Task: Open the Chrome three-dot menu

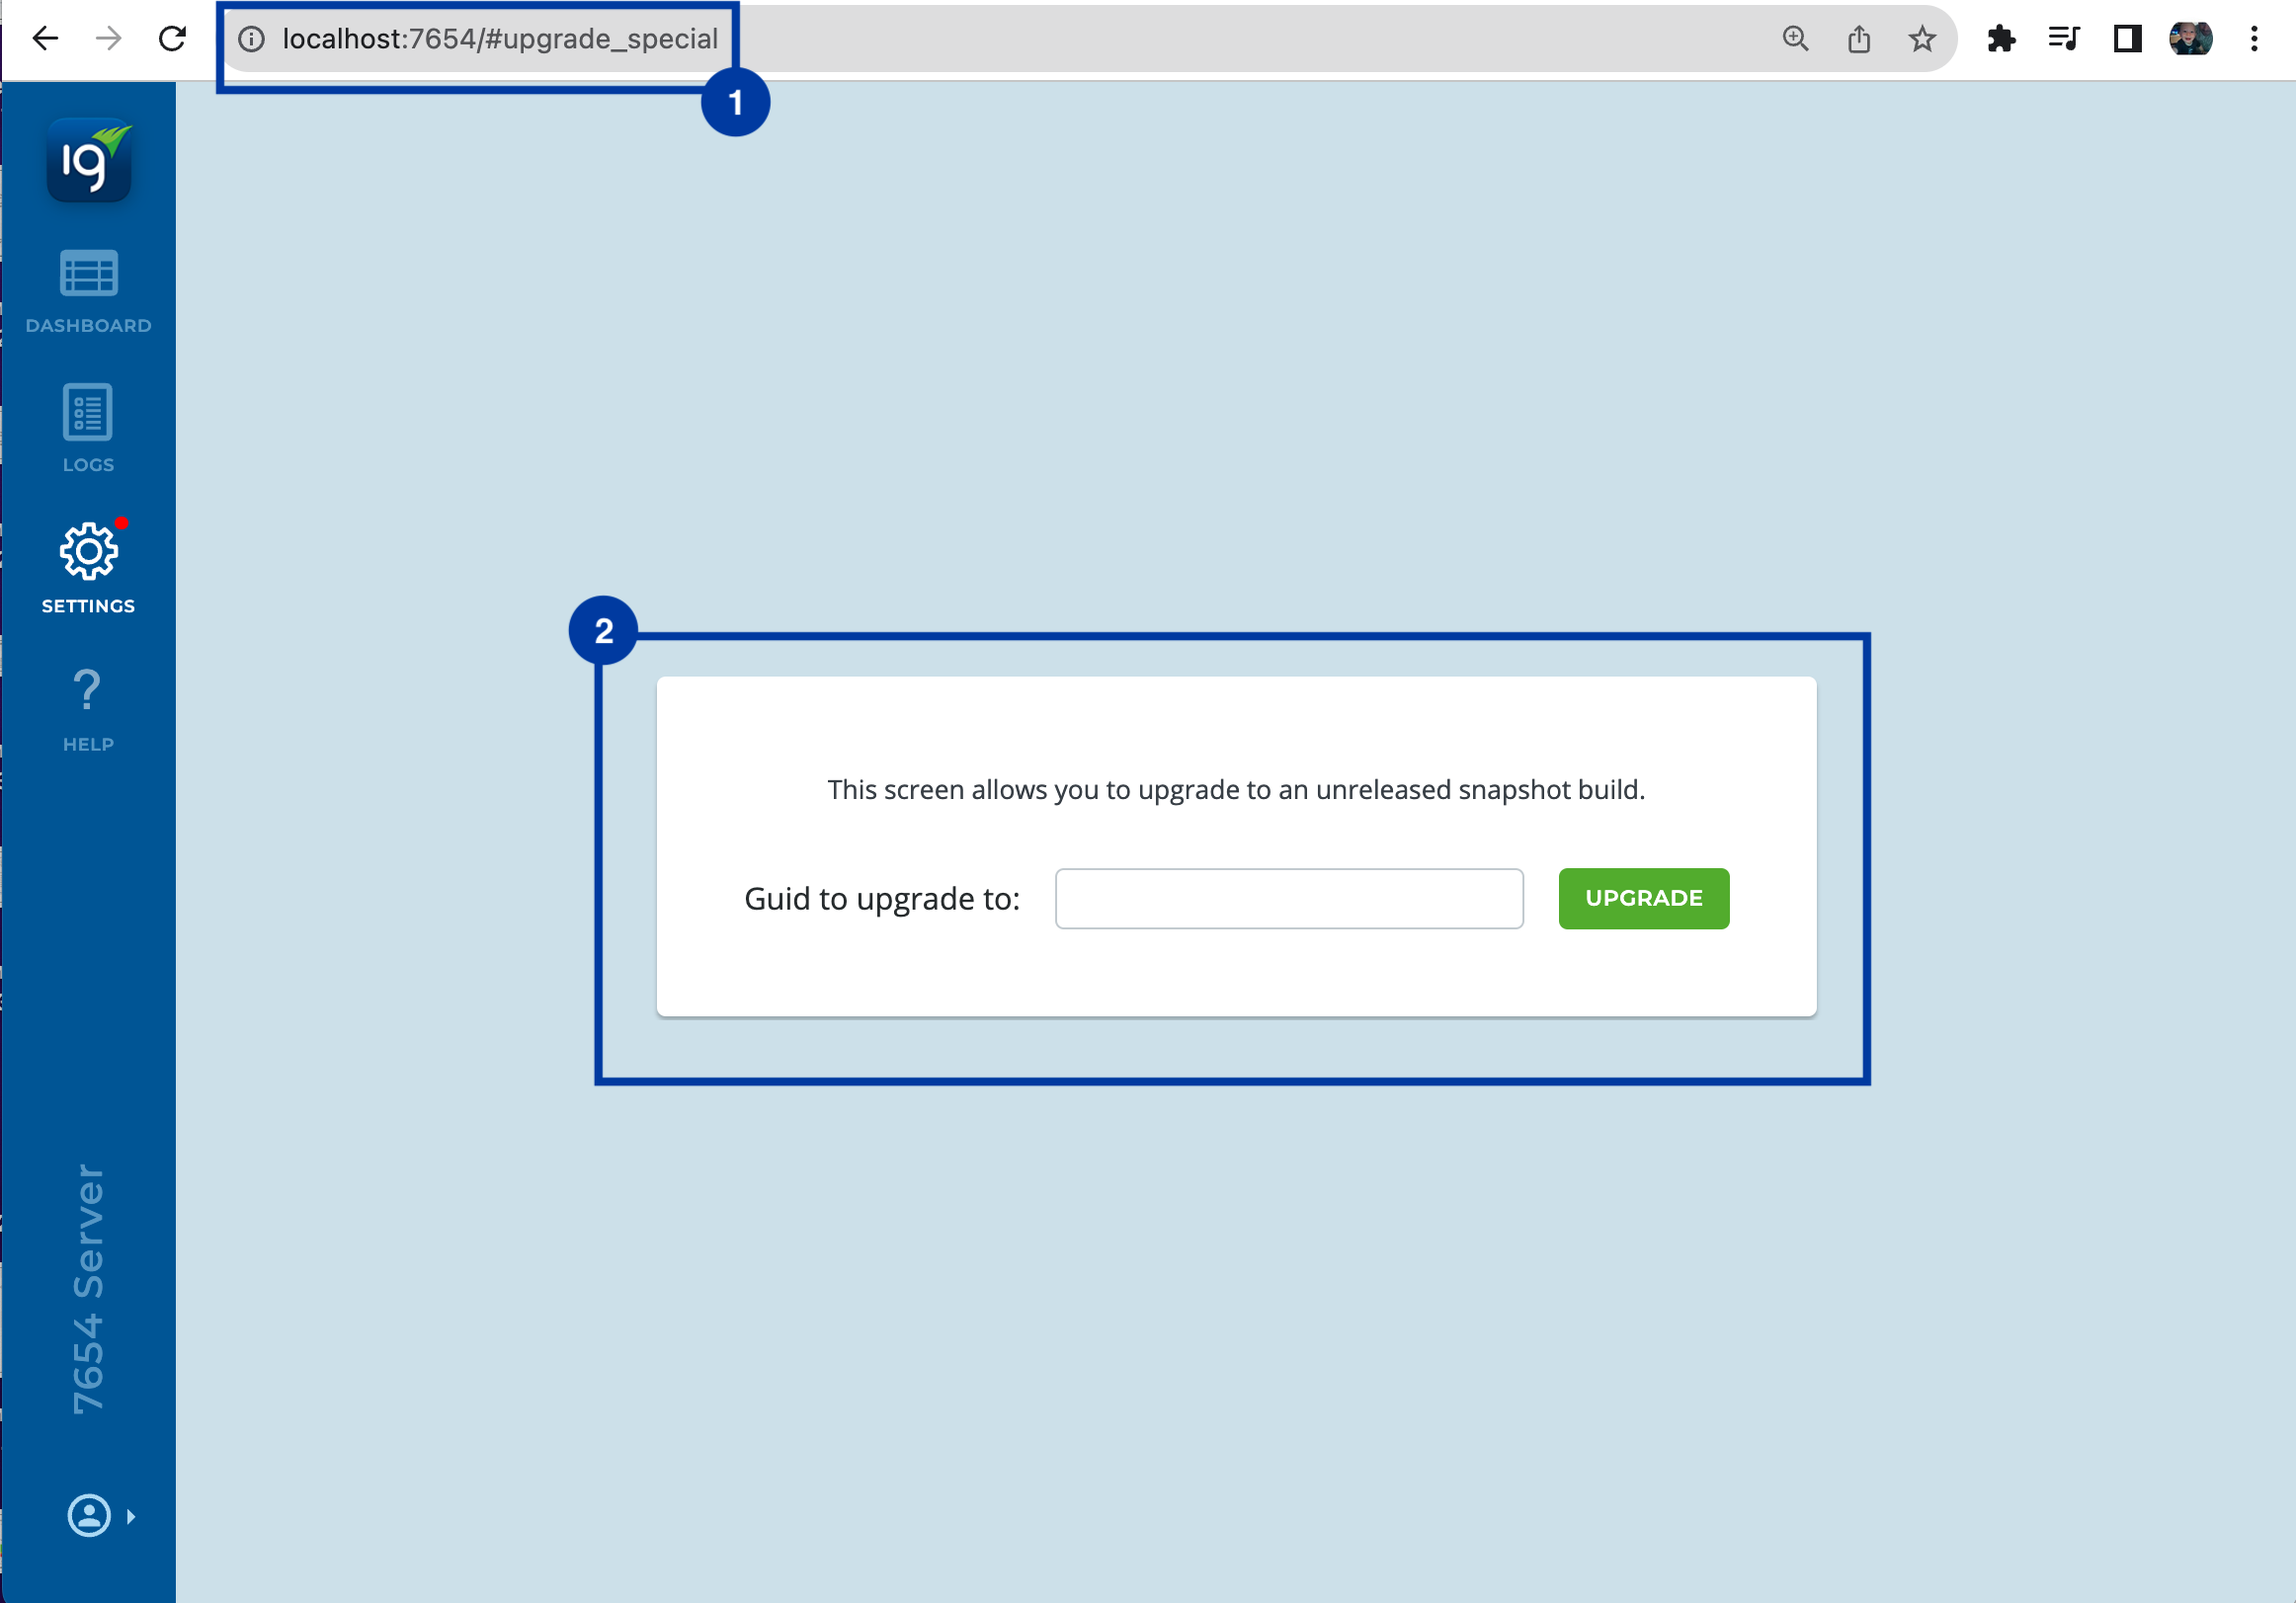Action: (x=2254, y=39)
